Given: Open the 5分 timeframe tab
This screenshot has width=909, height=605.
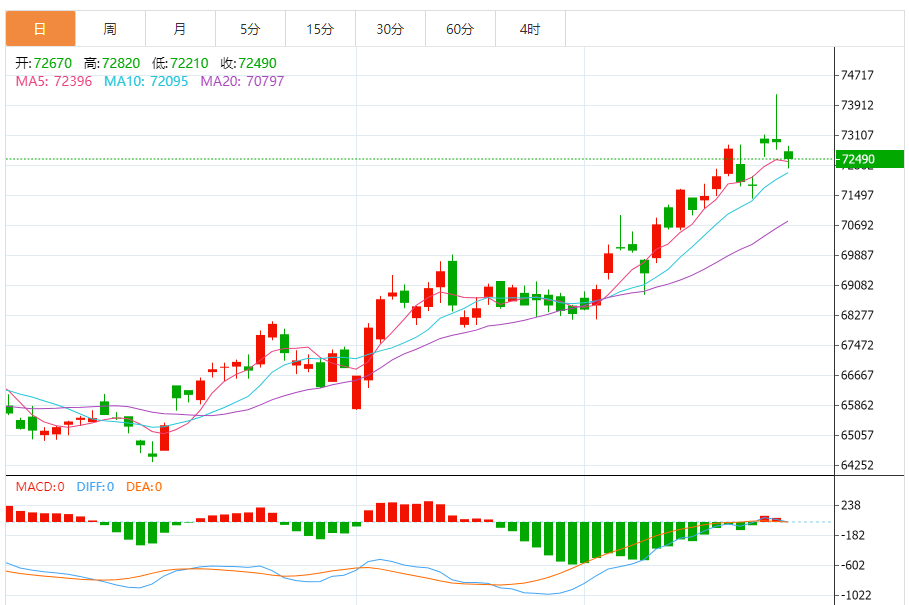Looking at the screenshot, I should click(250, 28).
